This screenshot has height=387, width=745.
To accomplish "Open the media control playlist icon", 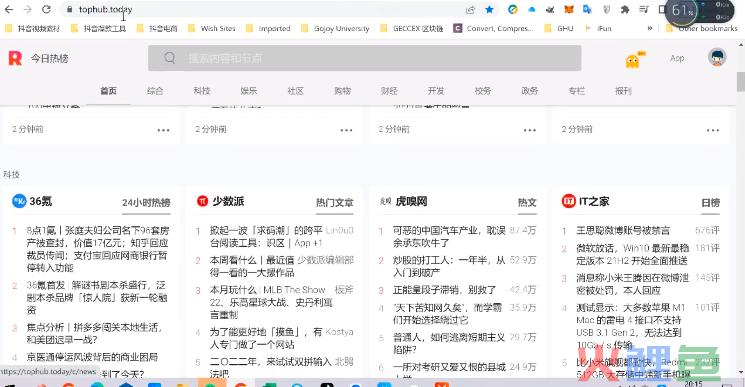I will coord(644,9).
